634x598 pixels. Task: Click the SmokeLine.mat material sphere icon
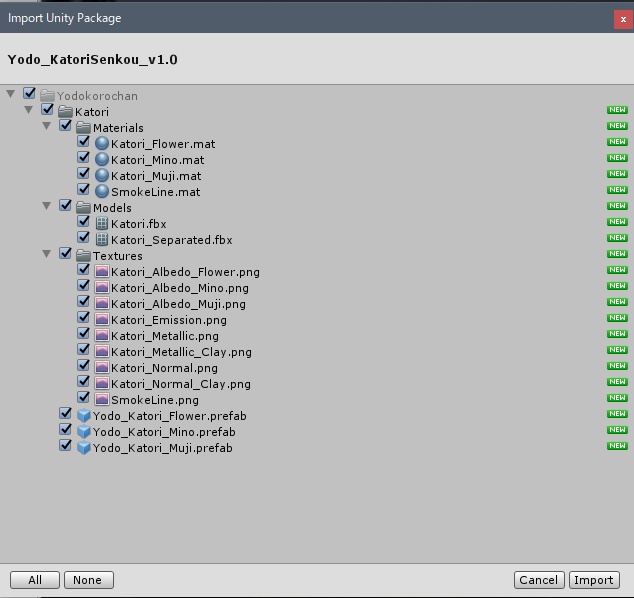(x=102, y=192)
